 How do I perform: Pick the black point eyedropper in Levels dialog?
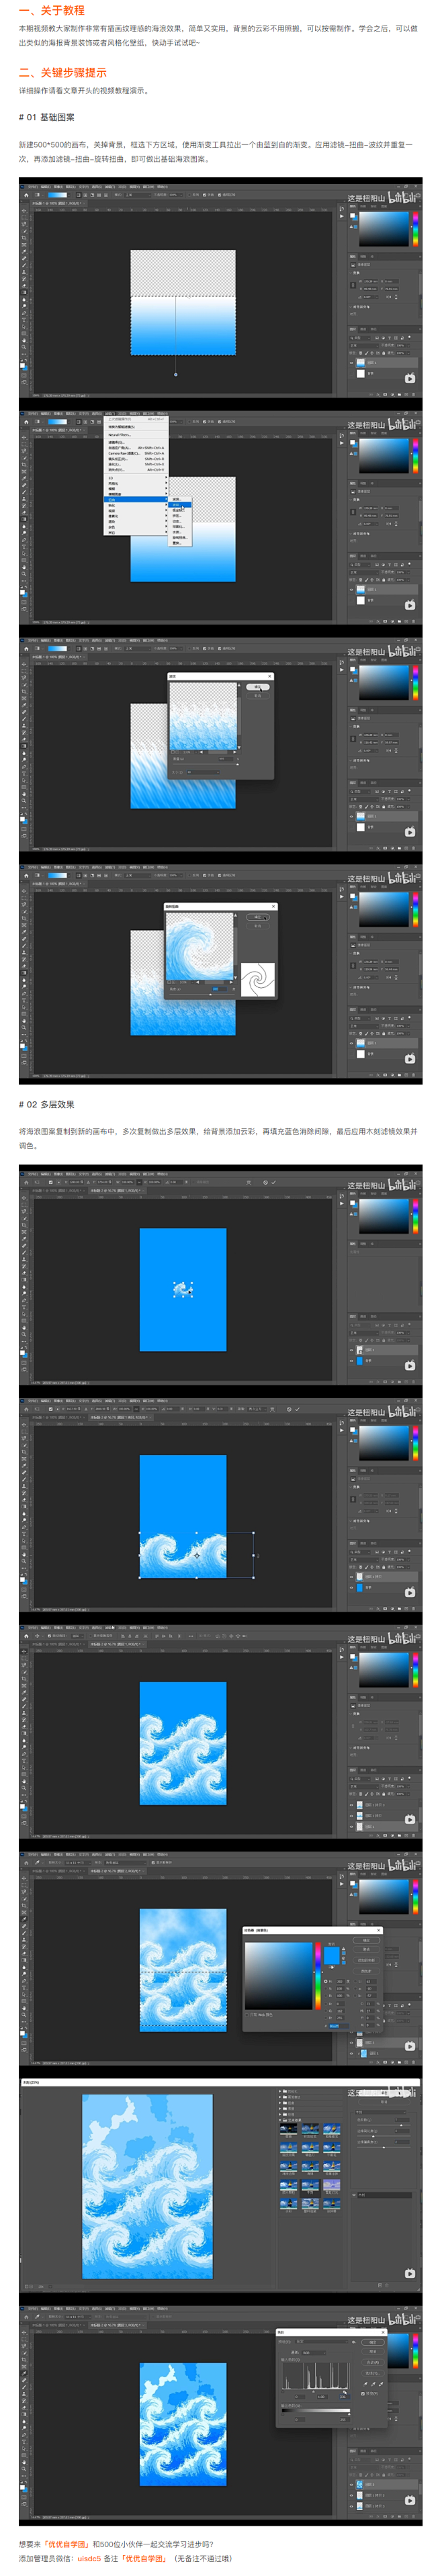pyautogui.click(x=365, y=2385)
